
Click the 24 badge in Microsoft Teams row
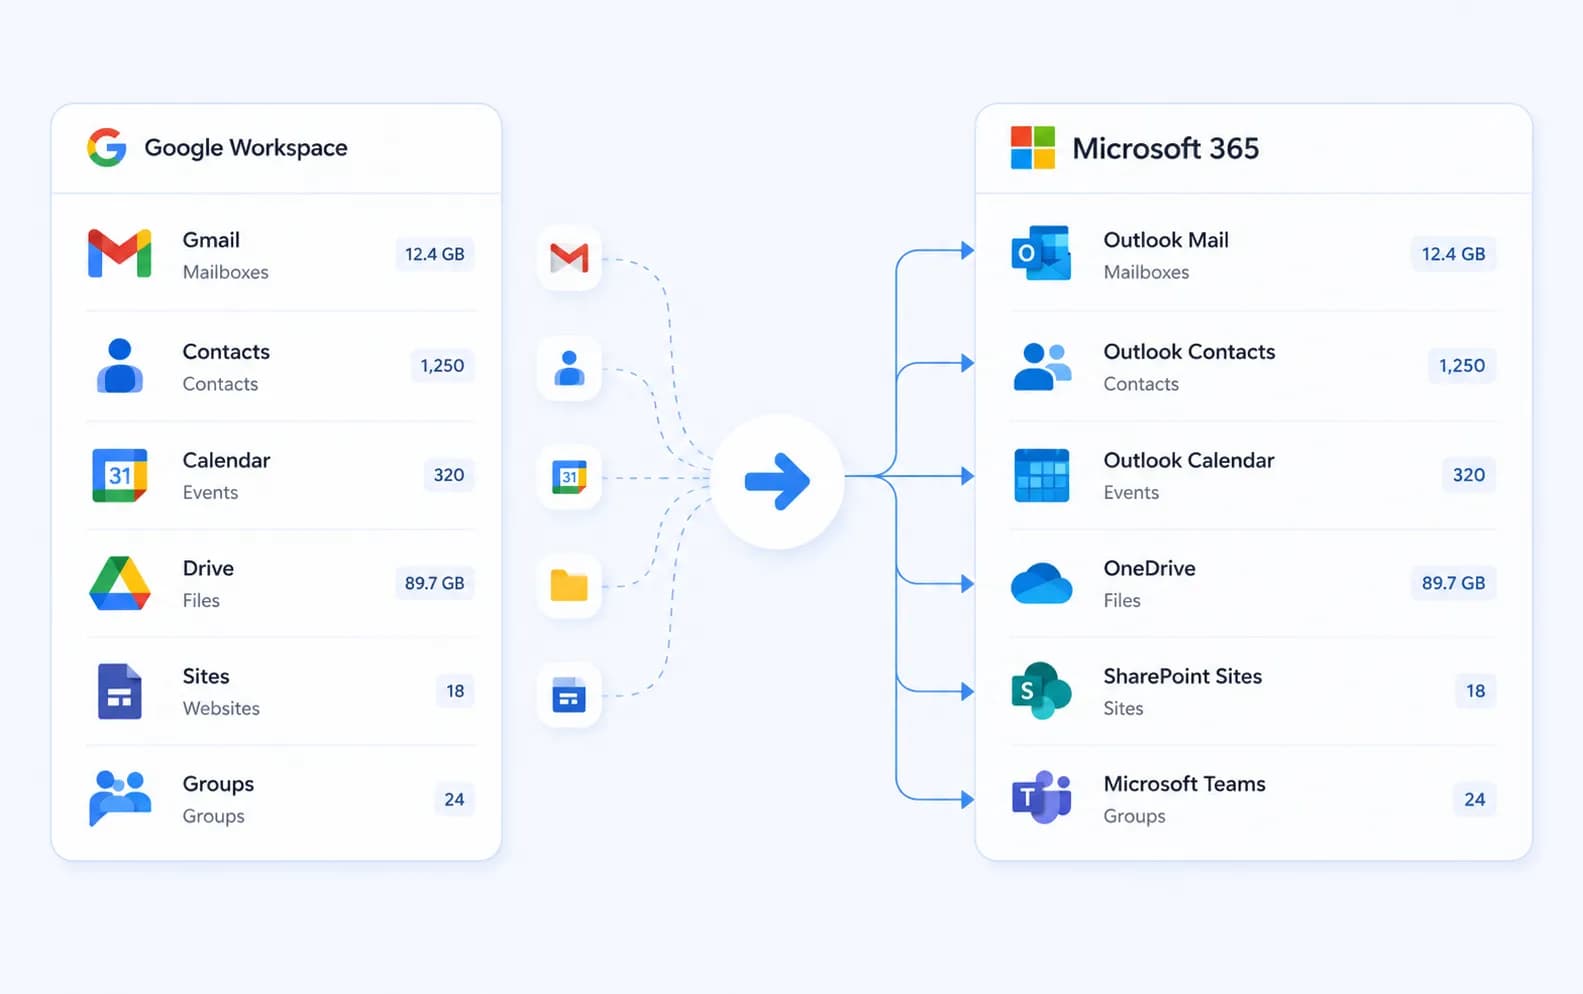[1475, 799]
